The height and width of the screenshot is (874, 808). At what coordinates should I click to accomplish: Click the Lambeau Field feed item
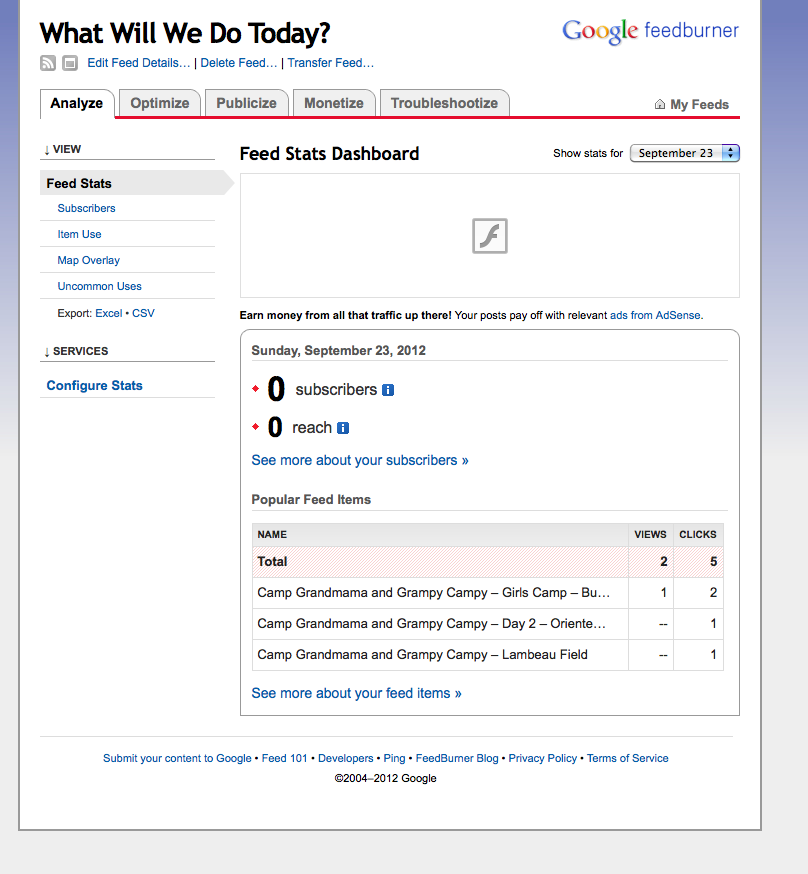point(422,655)
